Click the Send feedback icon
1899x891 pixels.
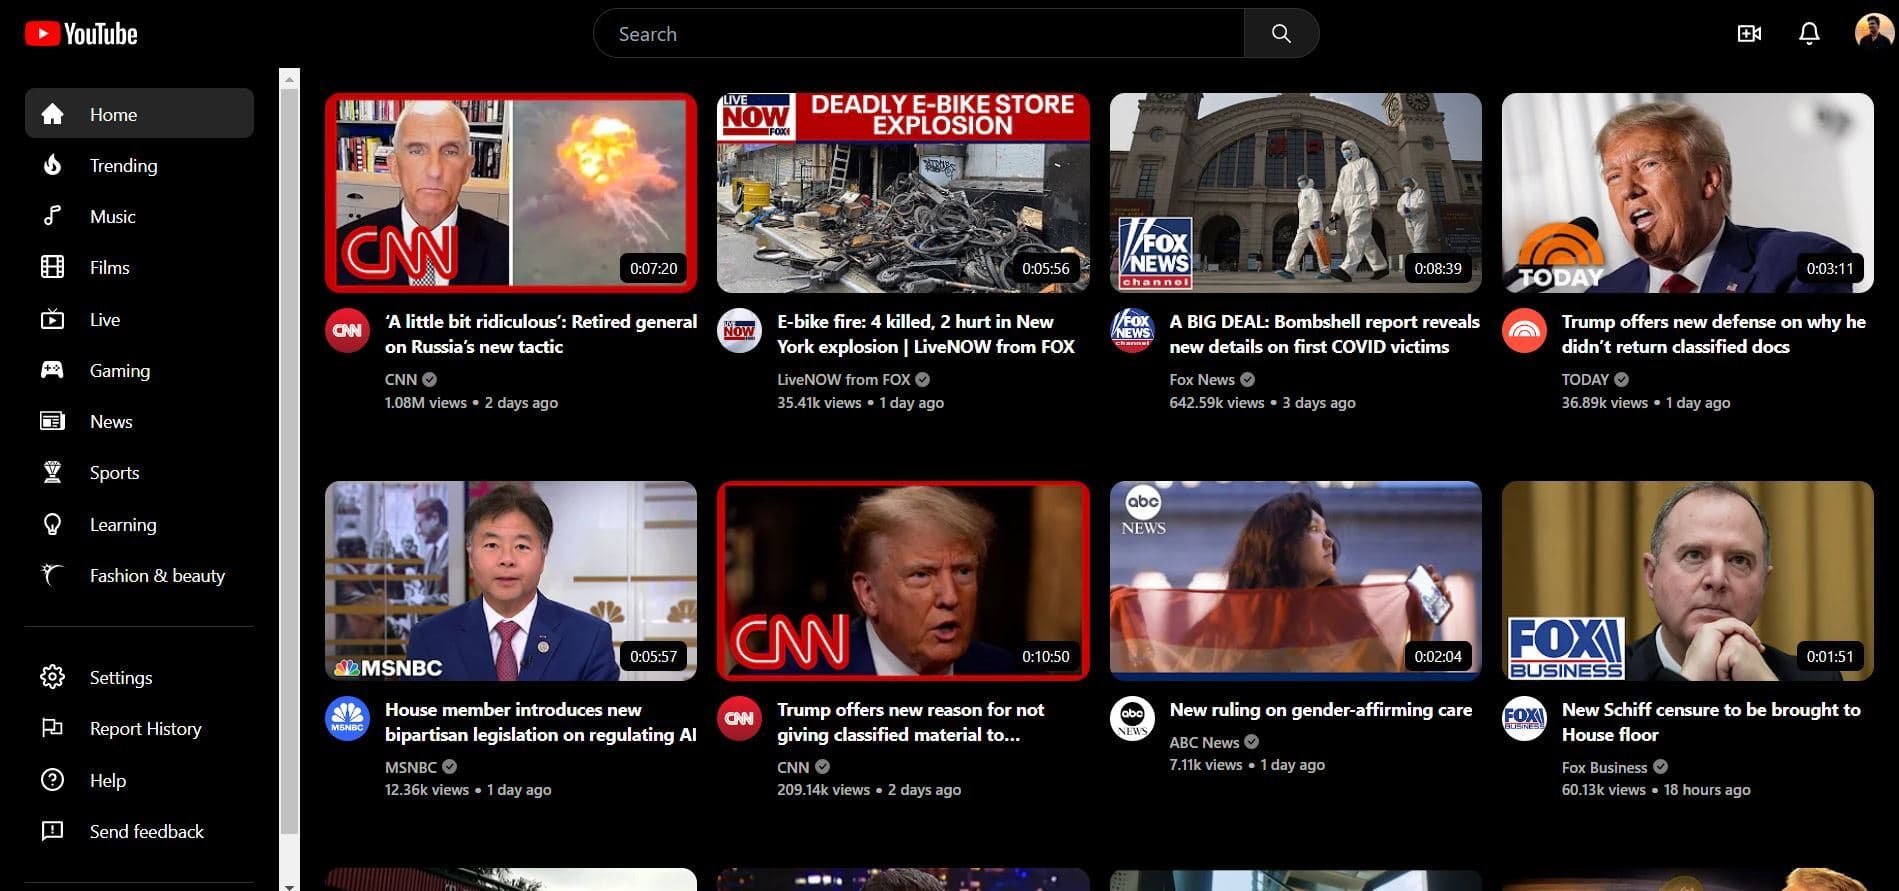click(52, 831)
